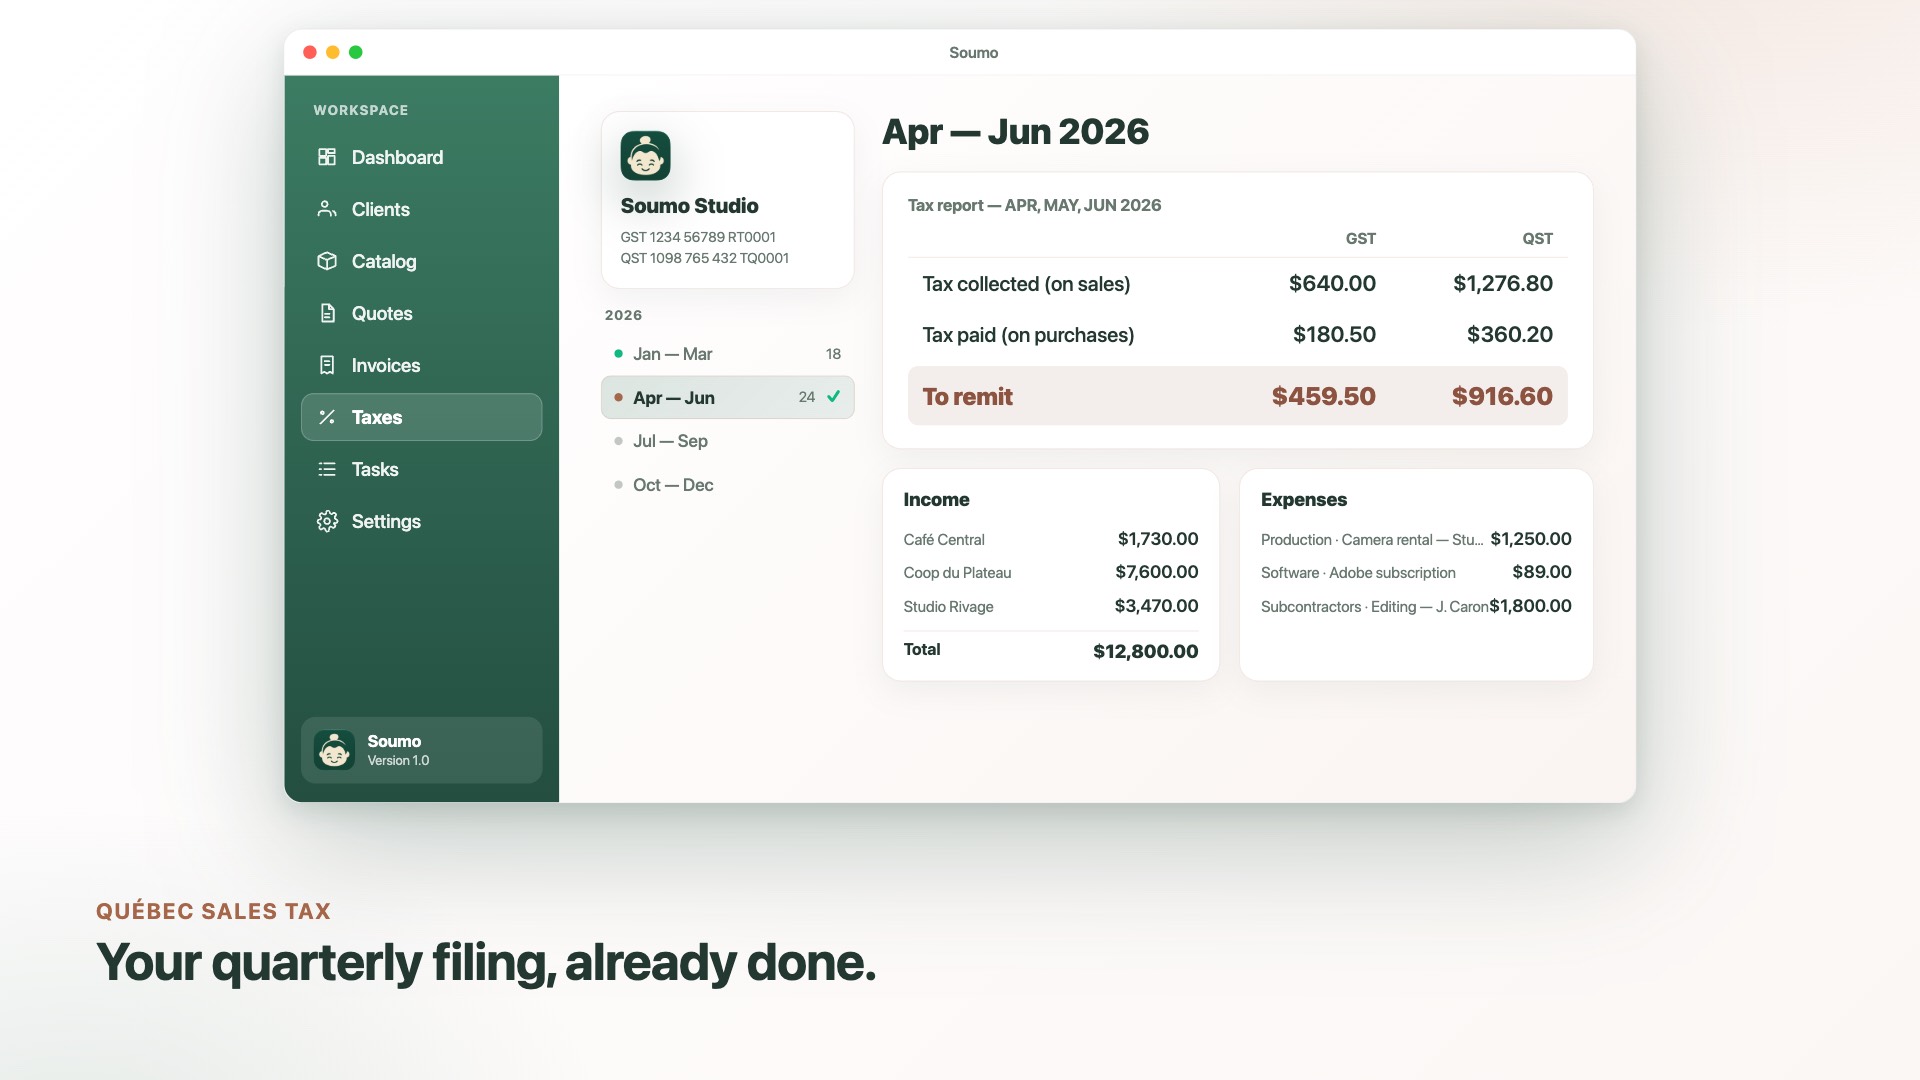Click the Tax report — APR, MAY, JUN 2026 label
Viewport: 1920px width, 1080px height.
pyautogui.click(x=1034, y=205)
